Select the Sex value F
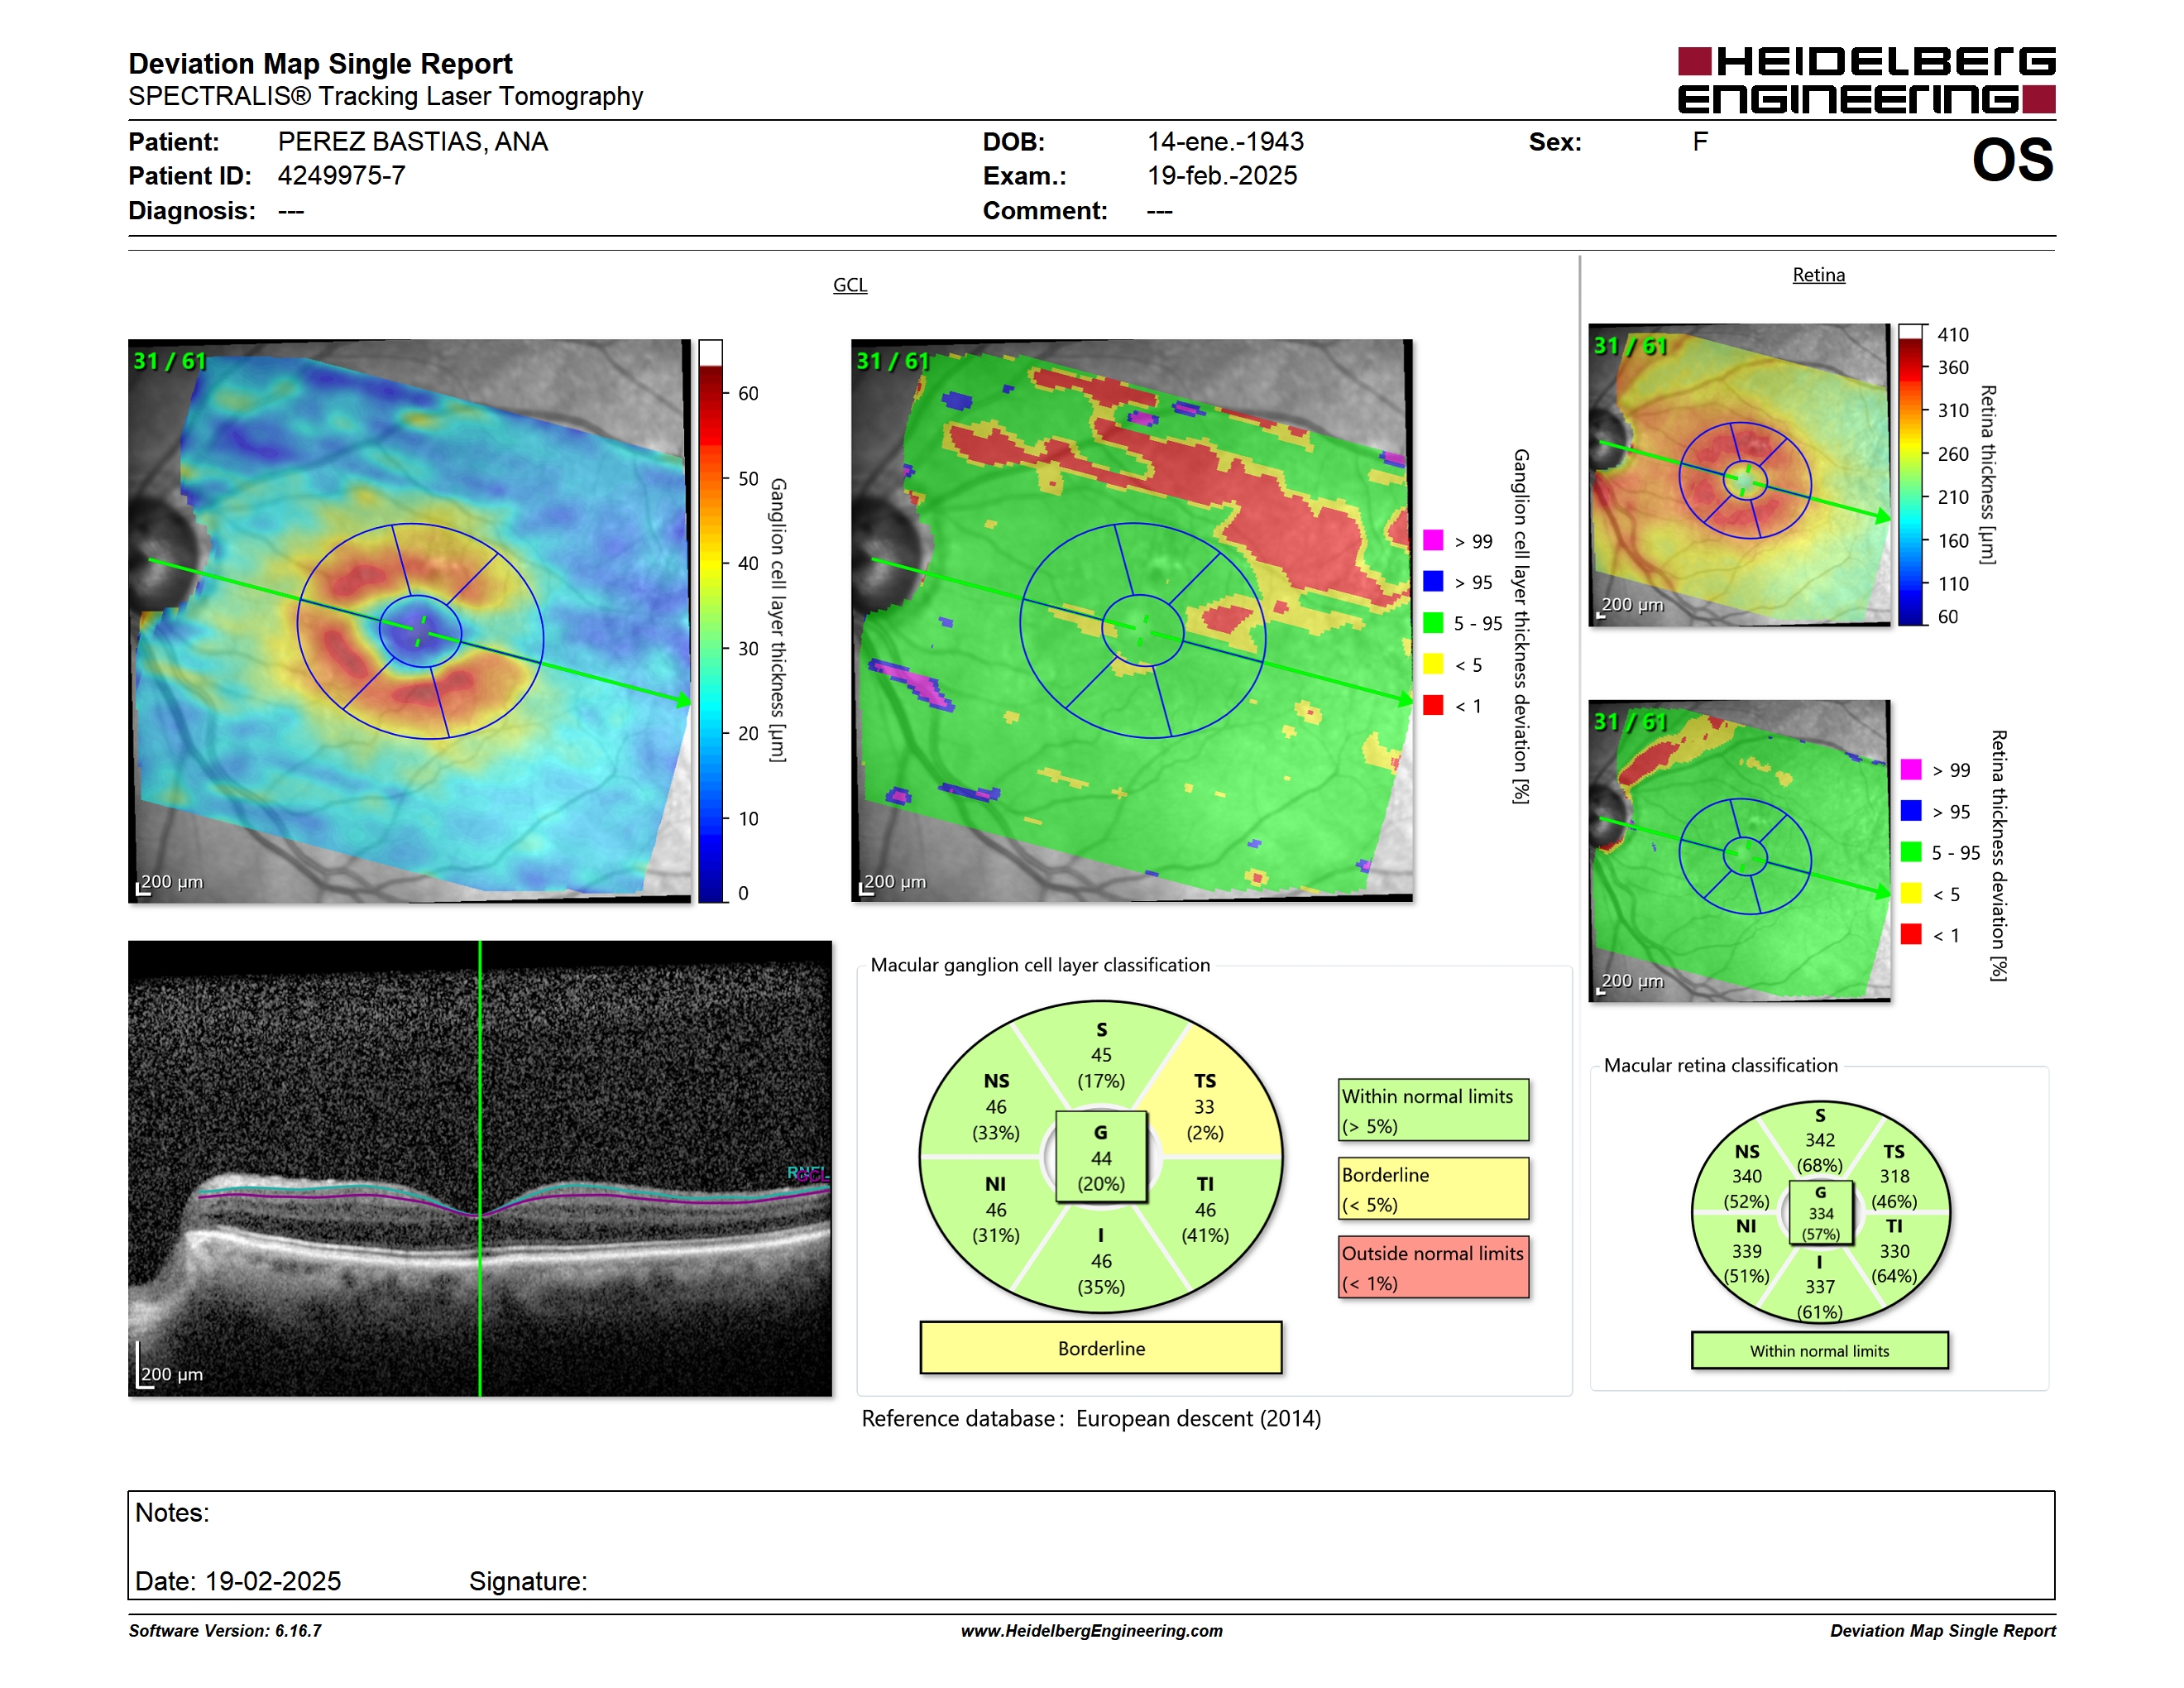Screen dimensions: 2184x1688 (1700, 142)
